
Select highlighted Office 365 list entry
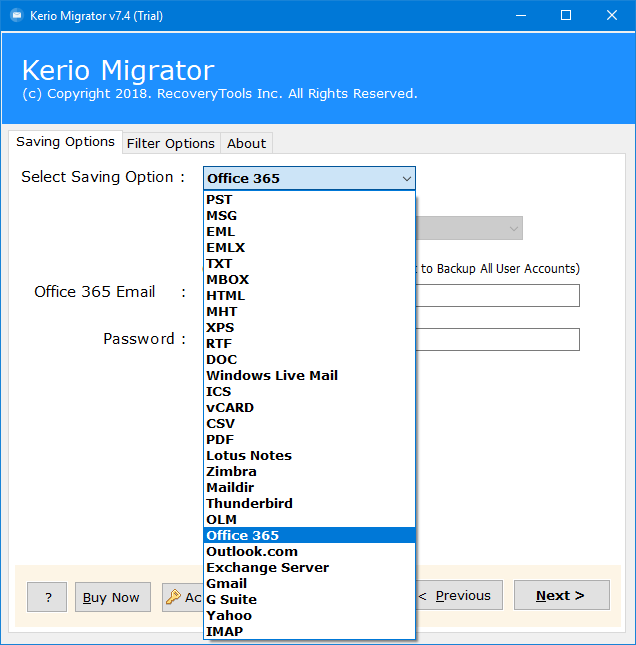pyautogui.click(x=309, y=536)
